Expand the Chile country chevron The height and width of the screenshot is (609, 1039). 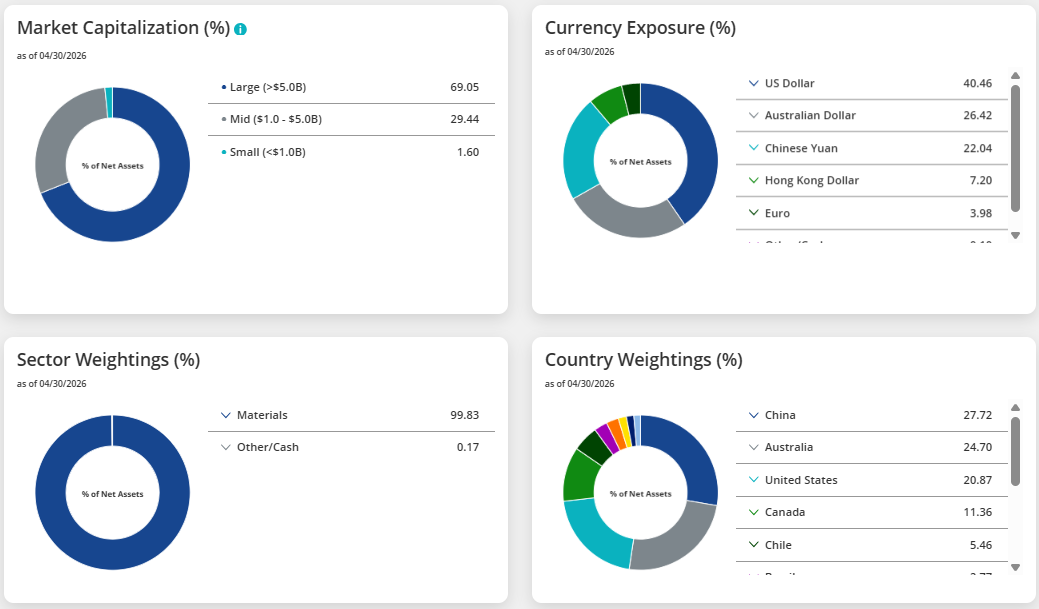[x=753, y=545]
